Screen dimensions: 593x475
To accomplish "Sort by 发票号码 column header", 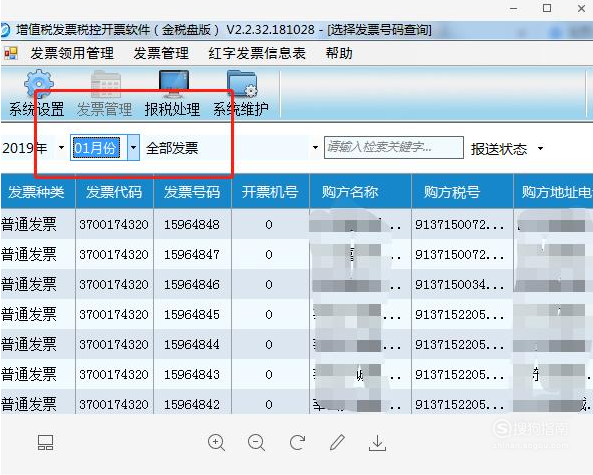I will tap(192, 192).
